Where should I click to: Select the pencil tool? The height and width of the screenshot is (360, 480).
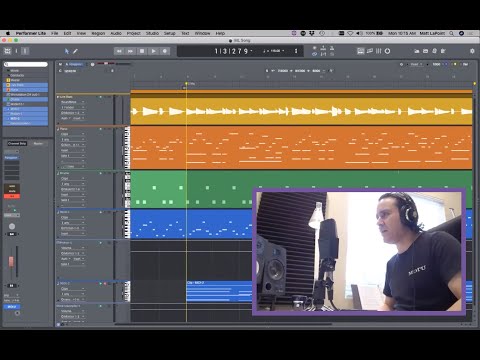pos(75,51)
